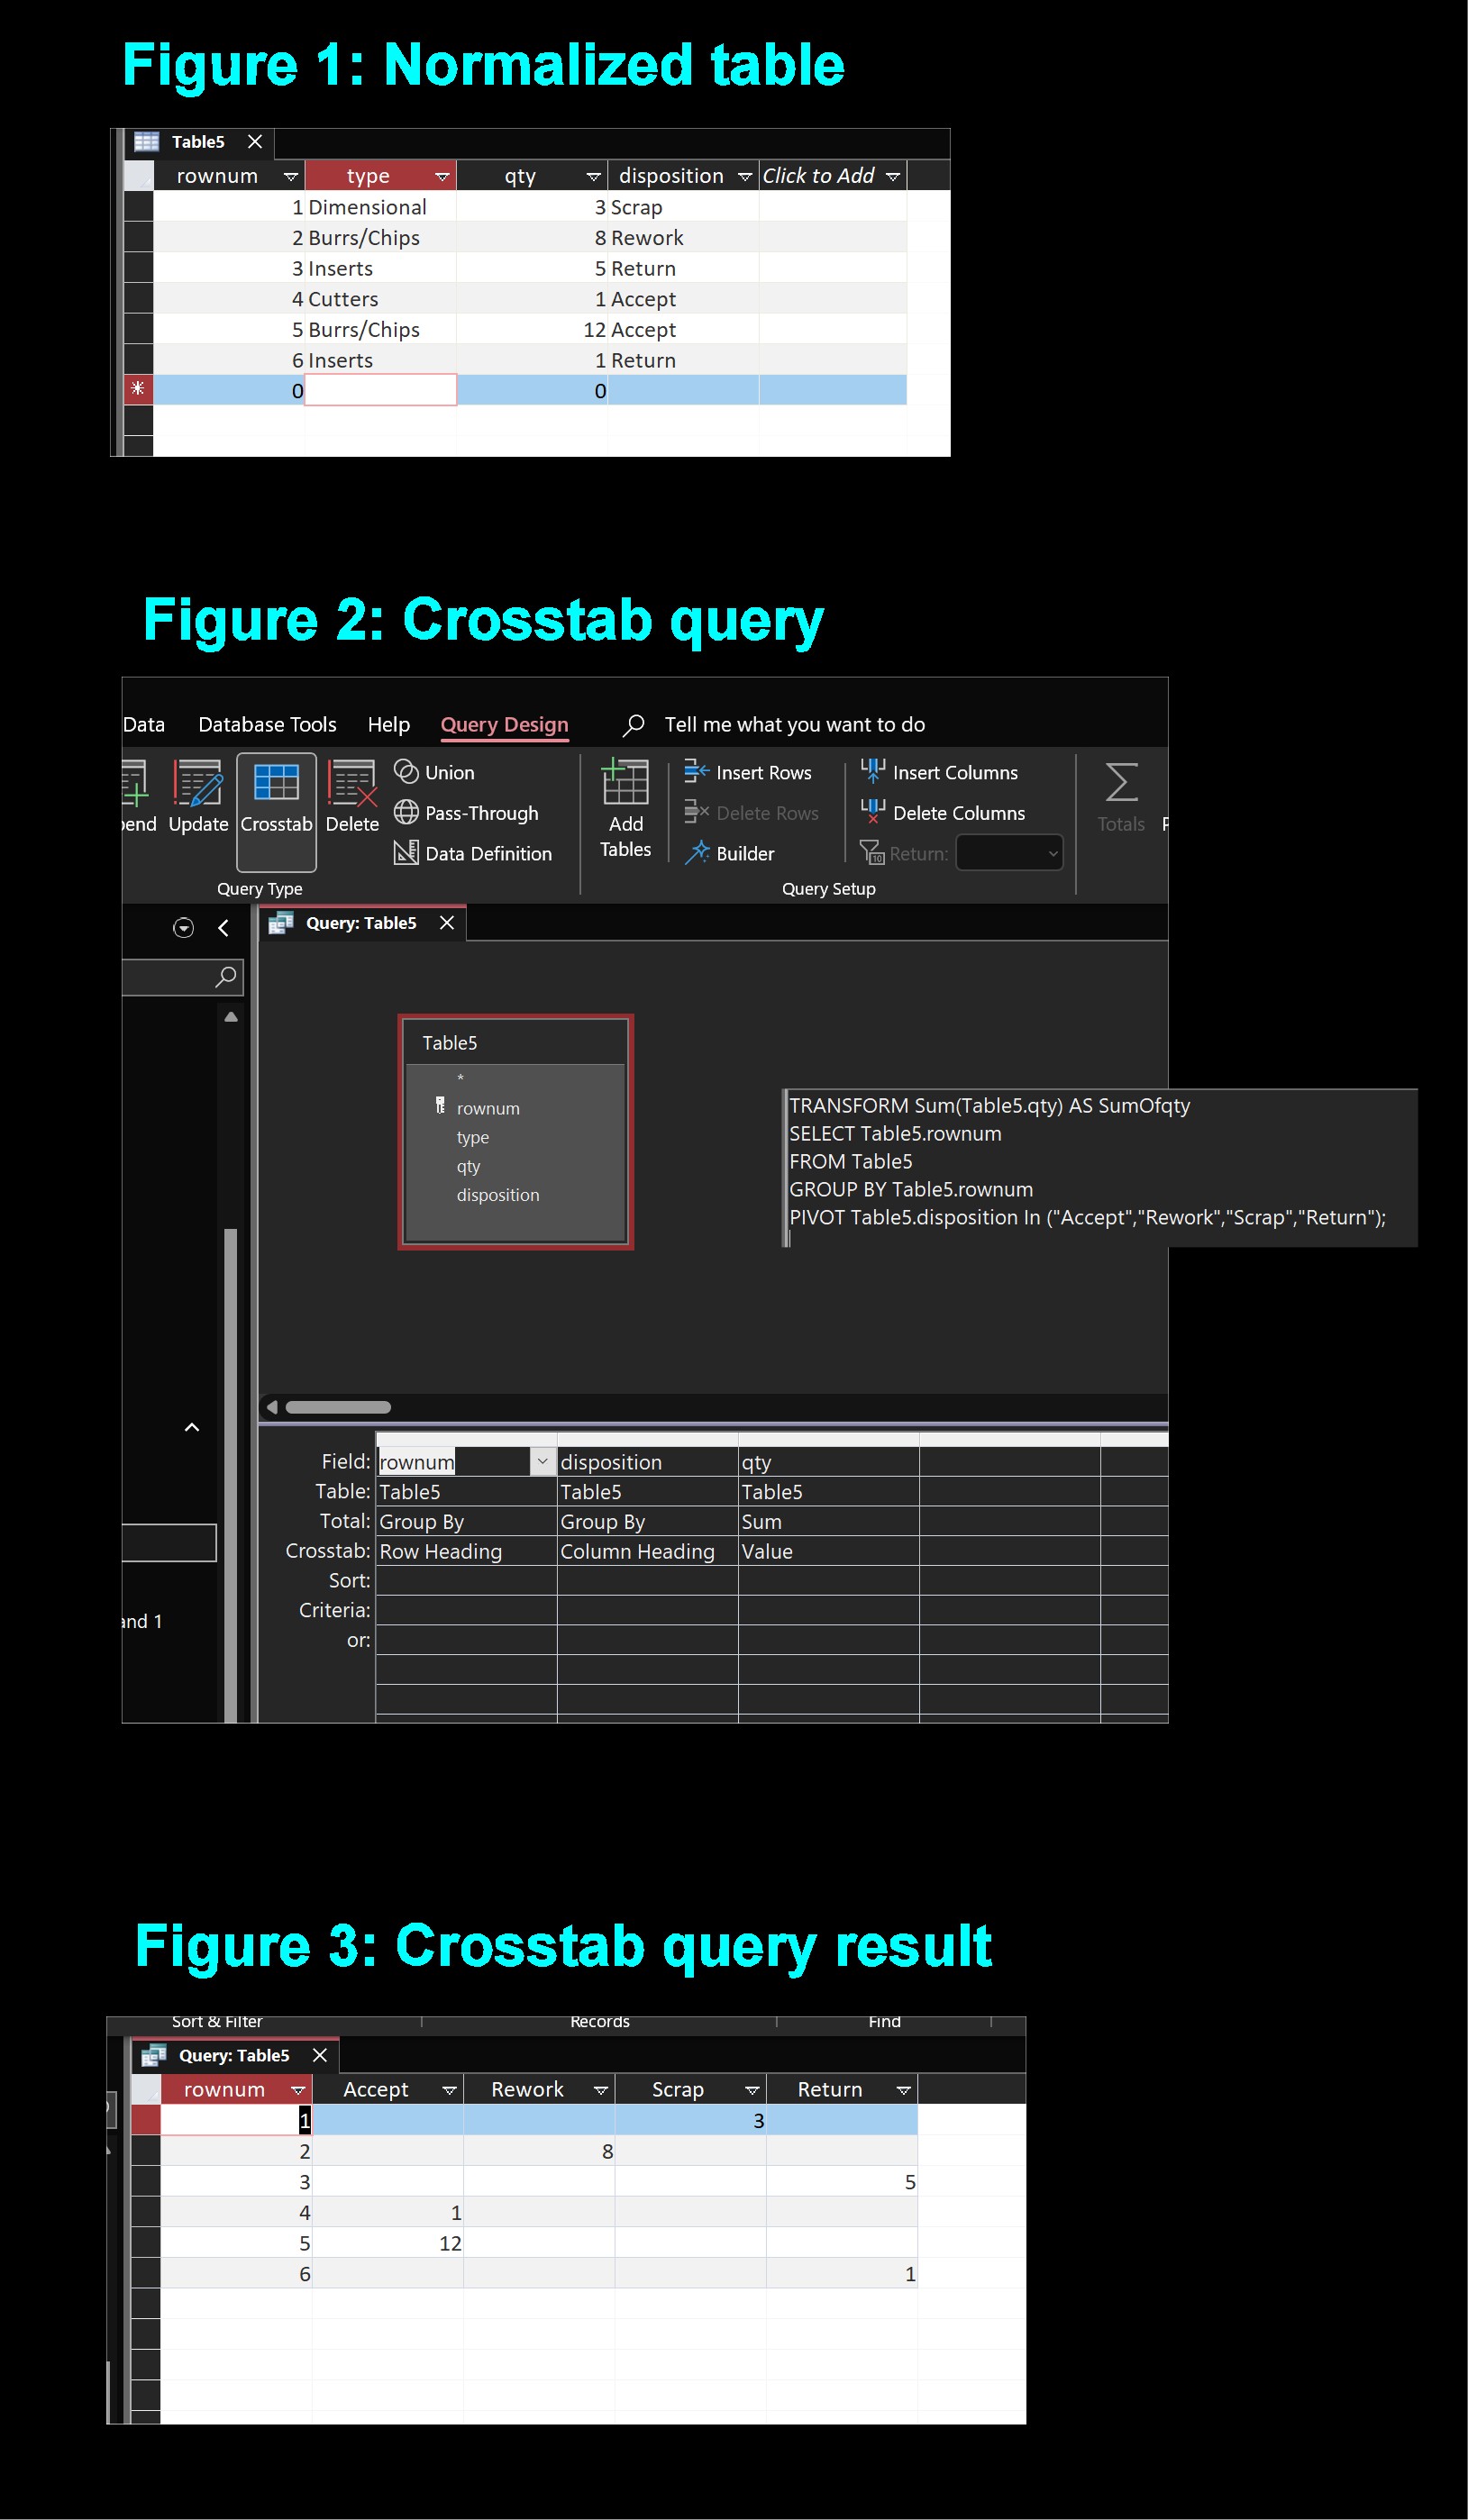1468x2520 pixels.
Task: Open the rownum field dropdown in design grid
Action: [543, 1461]
